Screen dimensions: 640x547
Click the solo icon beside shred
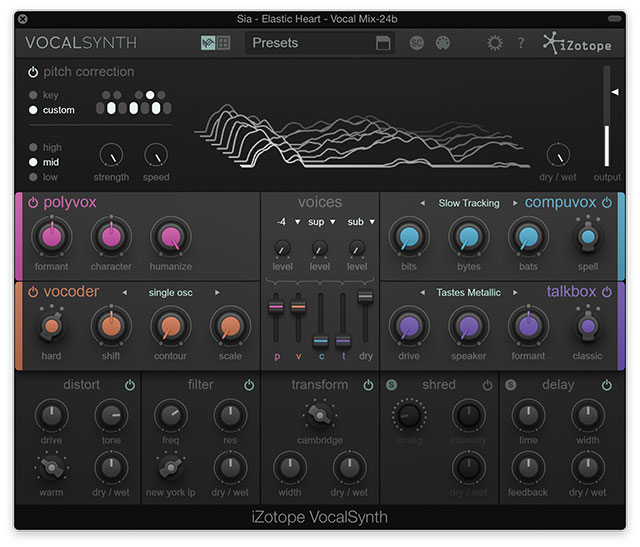pyautogui.click(x=392, y=385)
